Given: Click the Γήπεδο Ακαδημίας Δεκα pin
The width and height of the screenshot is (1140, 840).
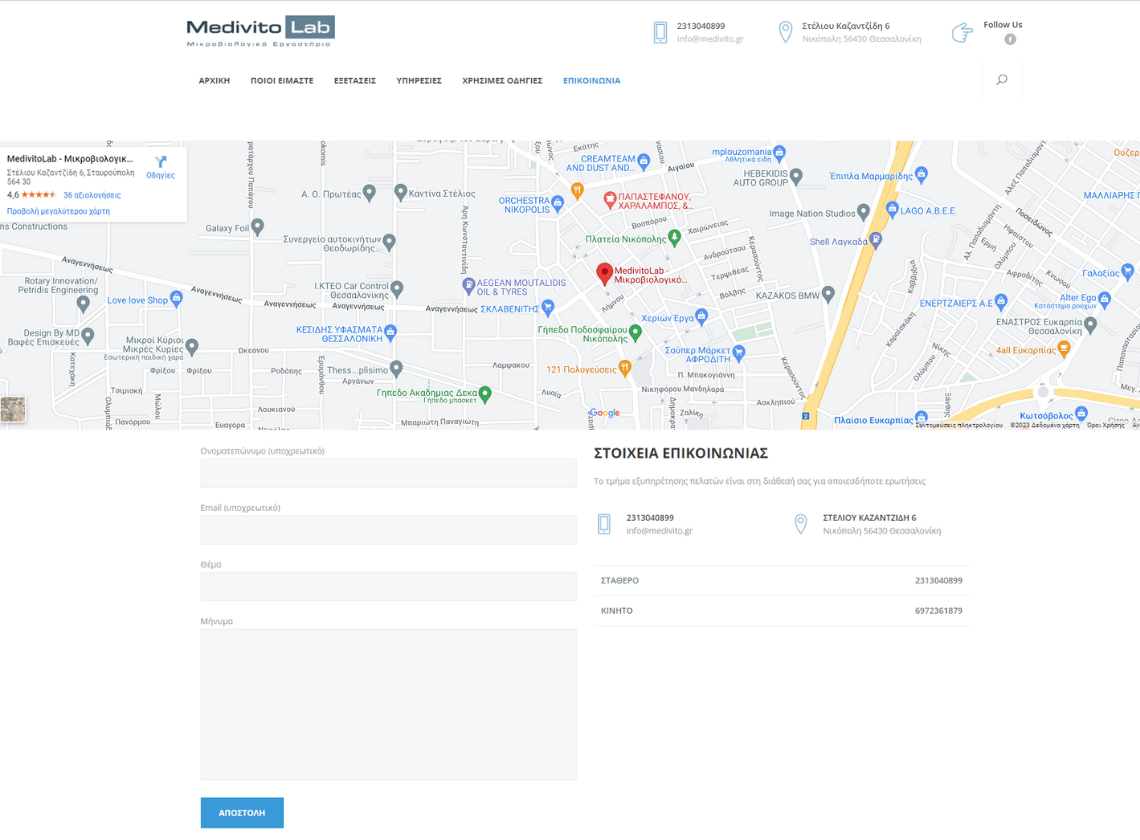Looking at the screenshot, I should point(485,394).
